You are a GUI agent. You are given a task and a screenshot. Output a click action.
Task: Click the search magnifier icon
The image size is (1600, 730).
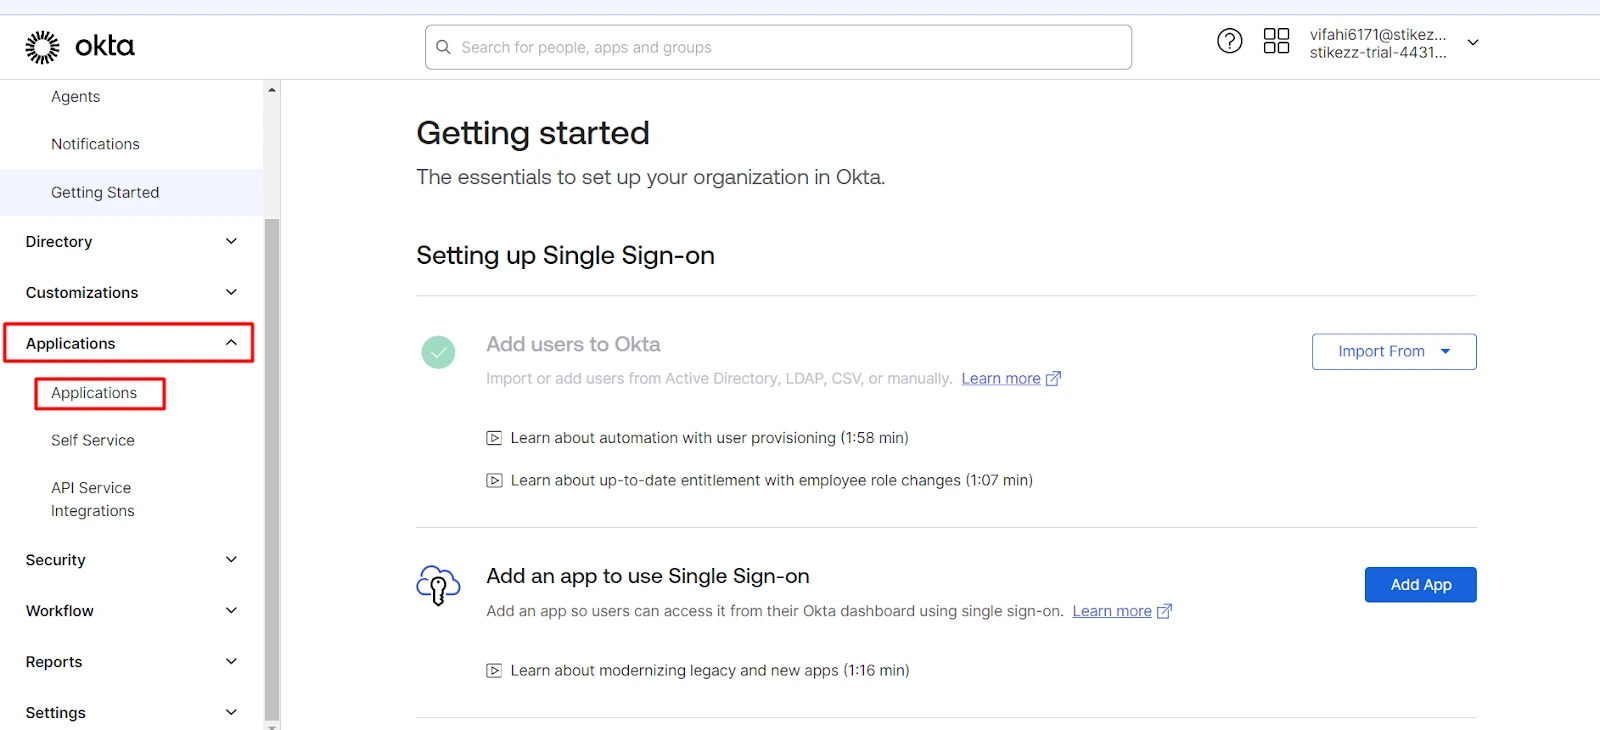point(443,47)
